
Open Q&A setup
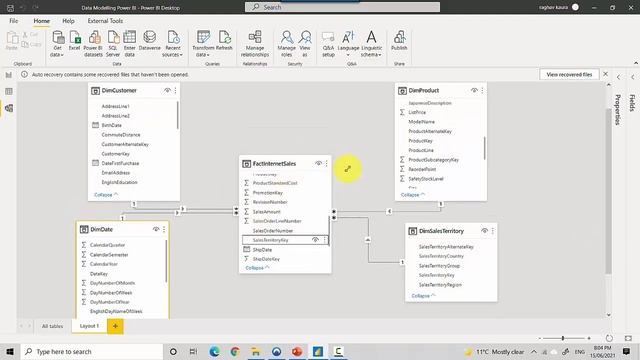coord(328,43)
